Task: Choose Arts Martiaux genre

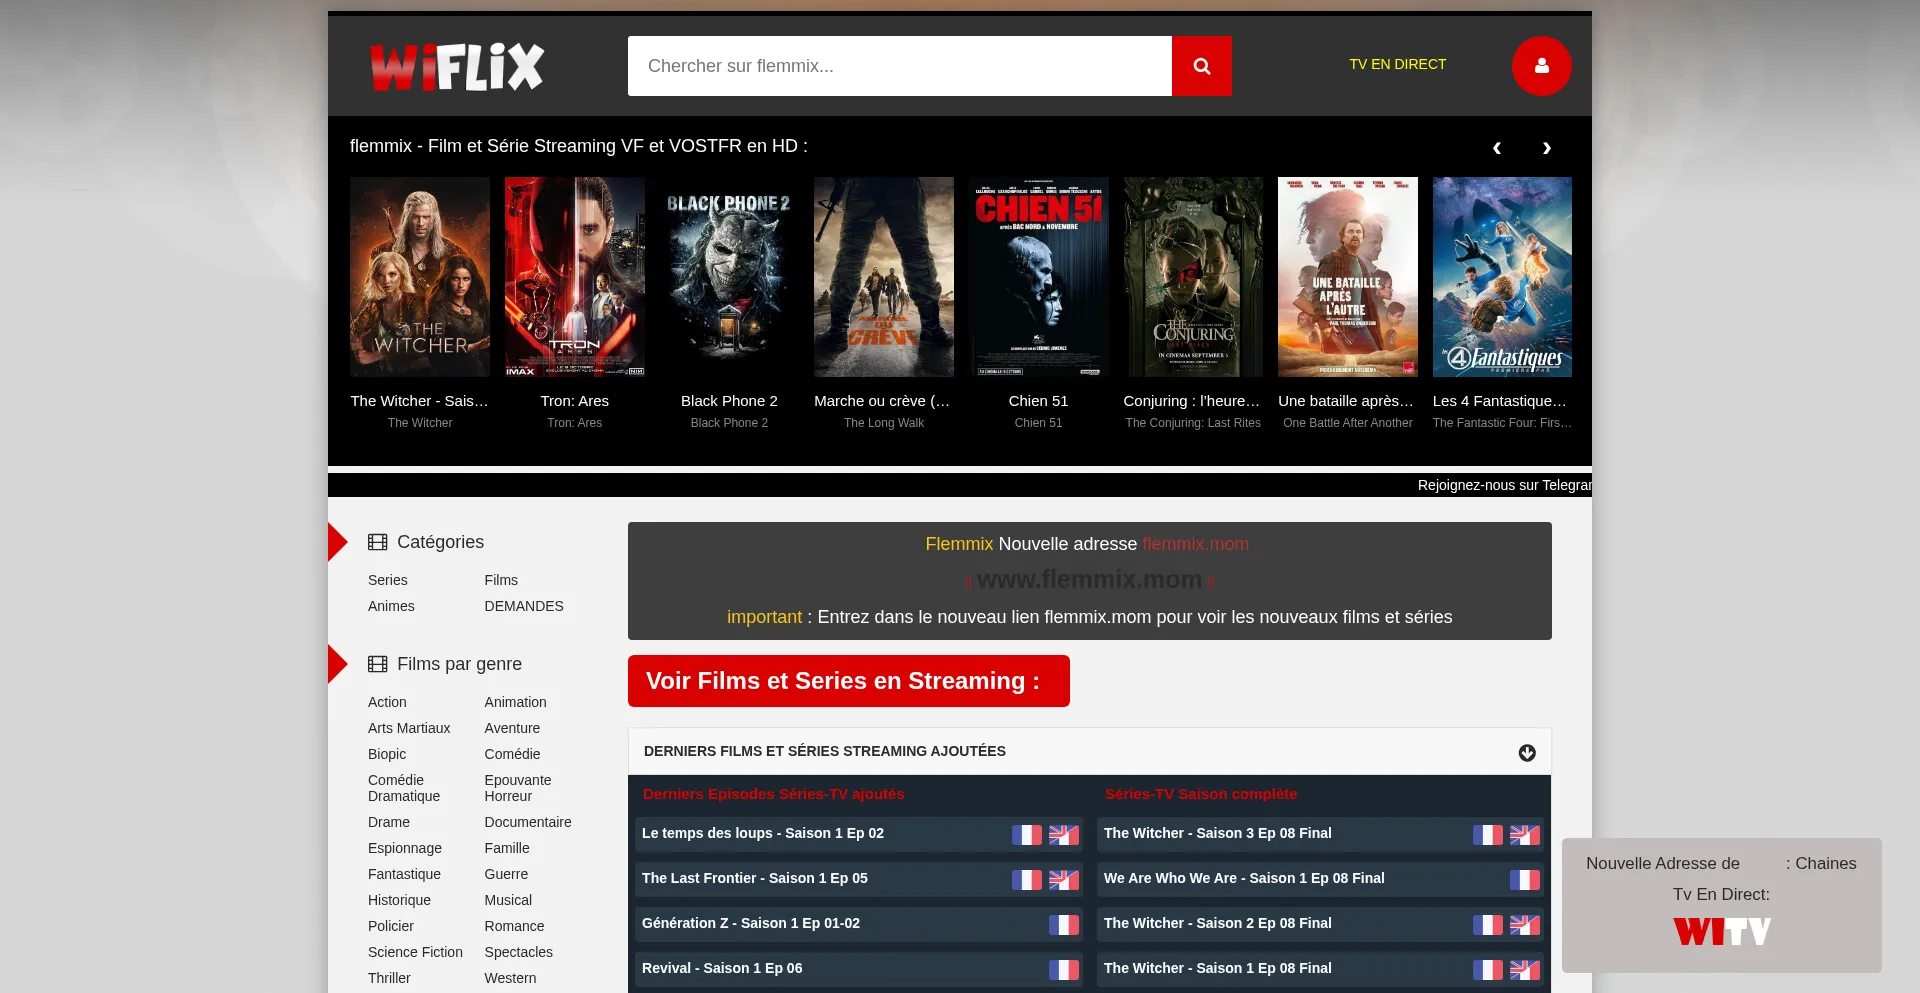Action: [x=409, y=728]
